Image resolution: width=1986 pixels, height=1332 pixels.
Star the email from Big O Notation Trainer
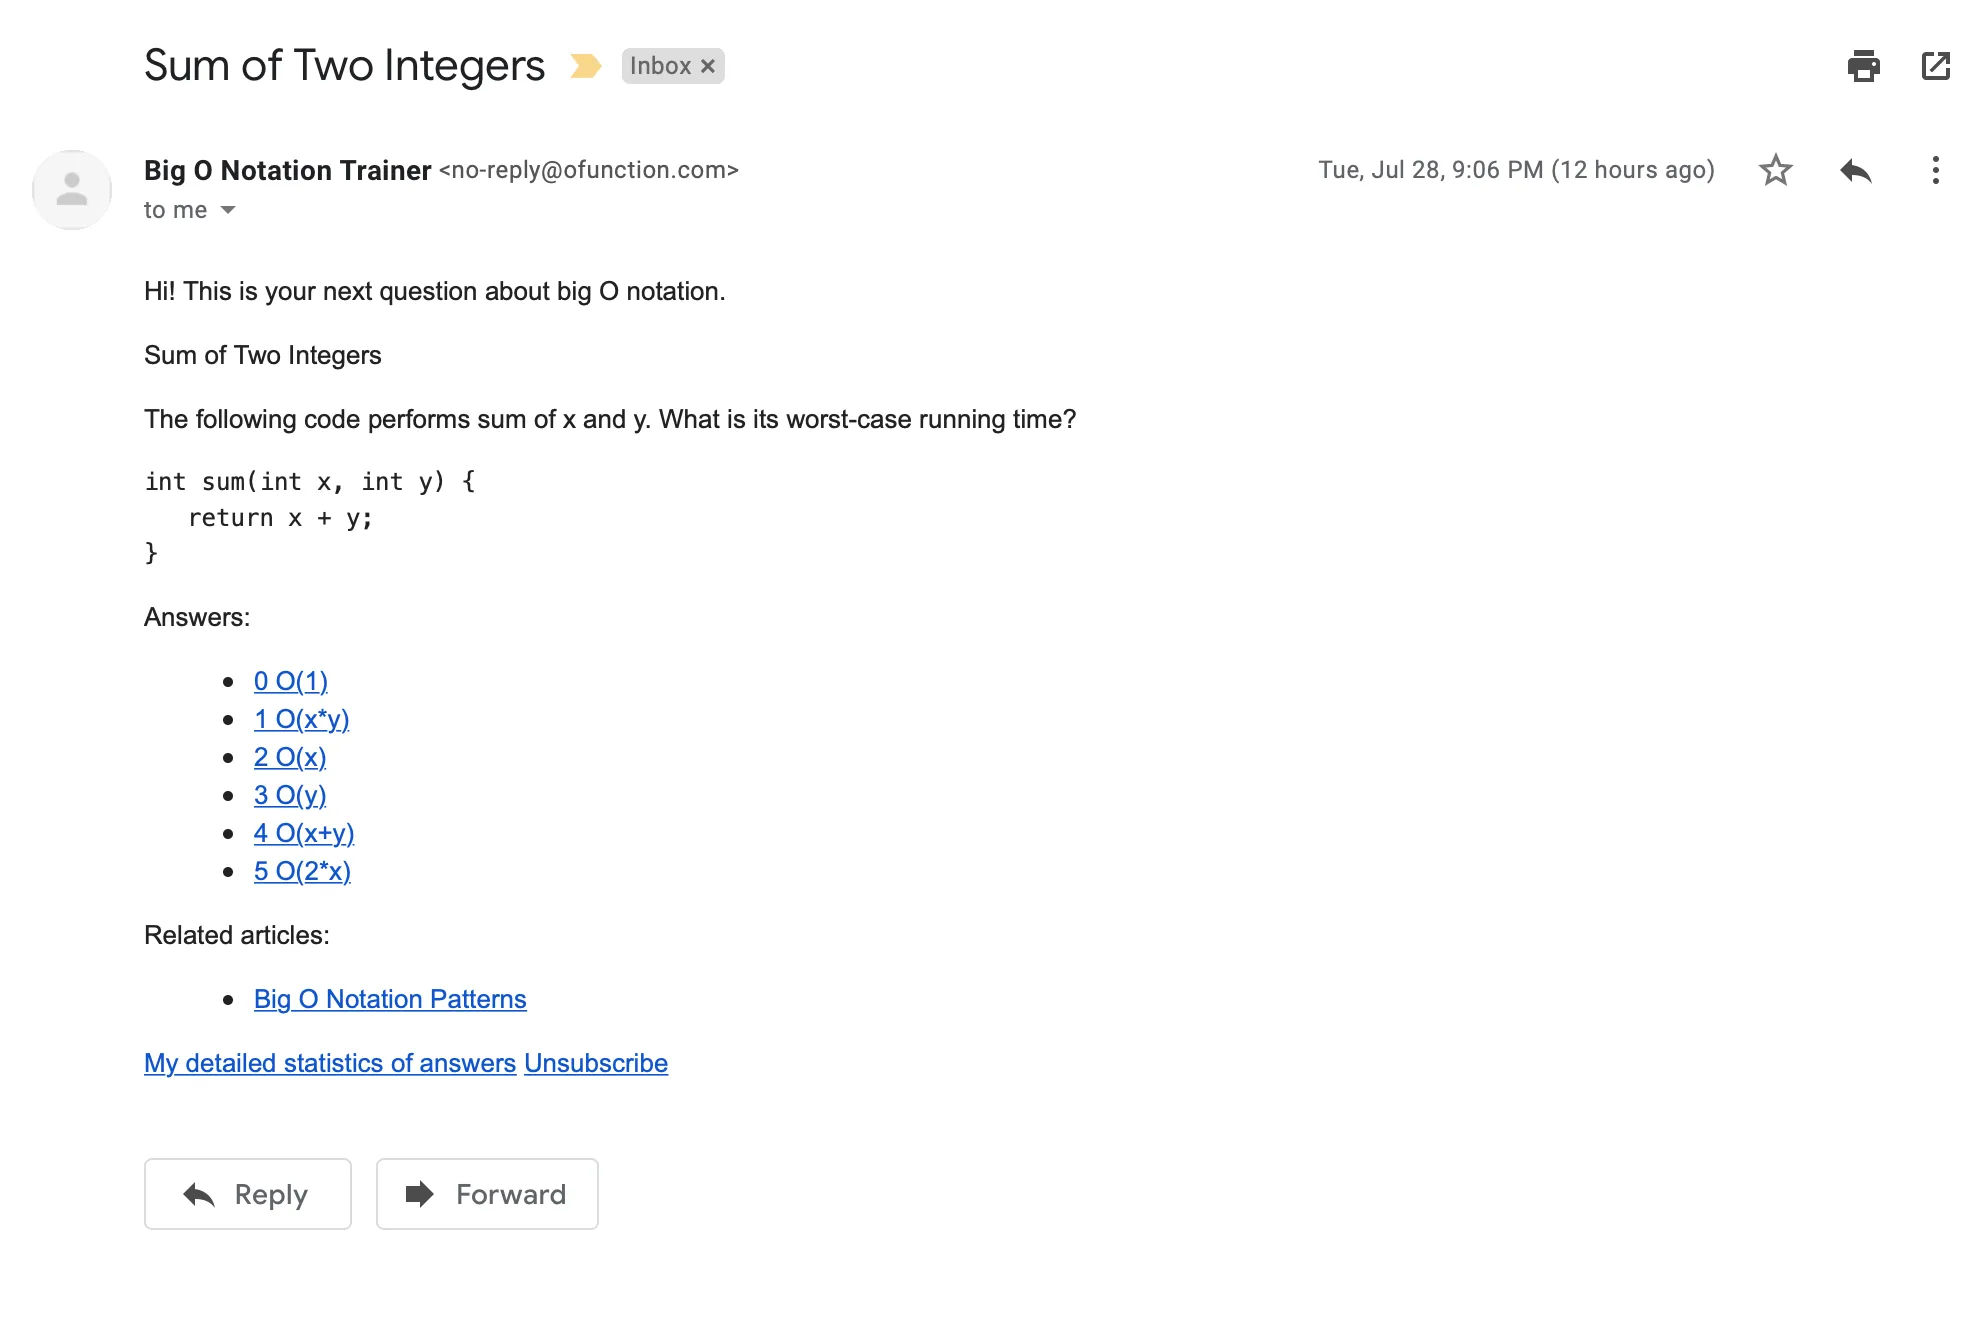click(x=1775, y=170)
